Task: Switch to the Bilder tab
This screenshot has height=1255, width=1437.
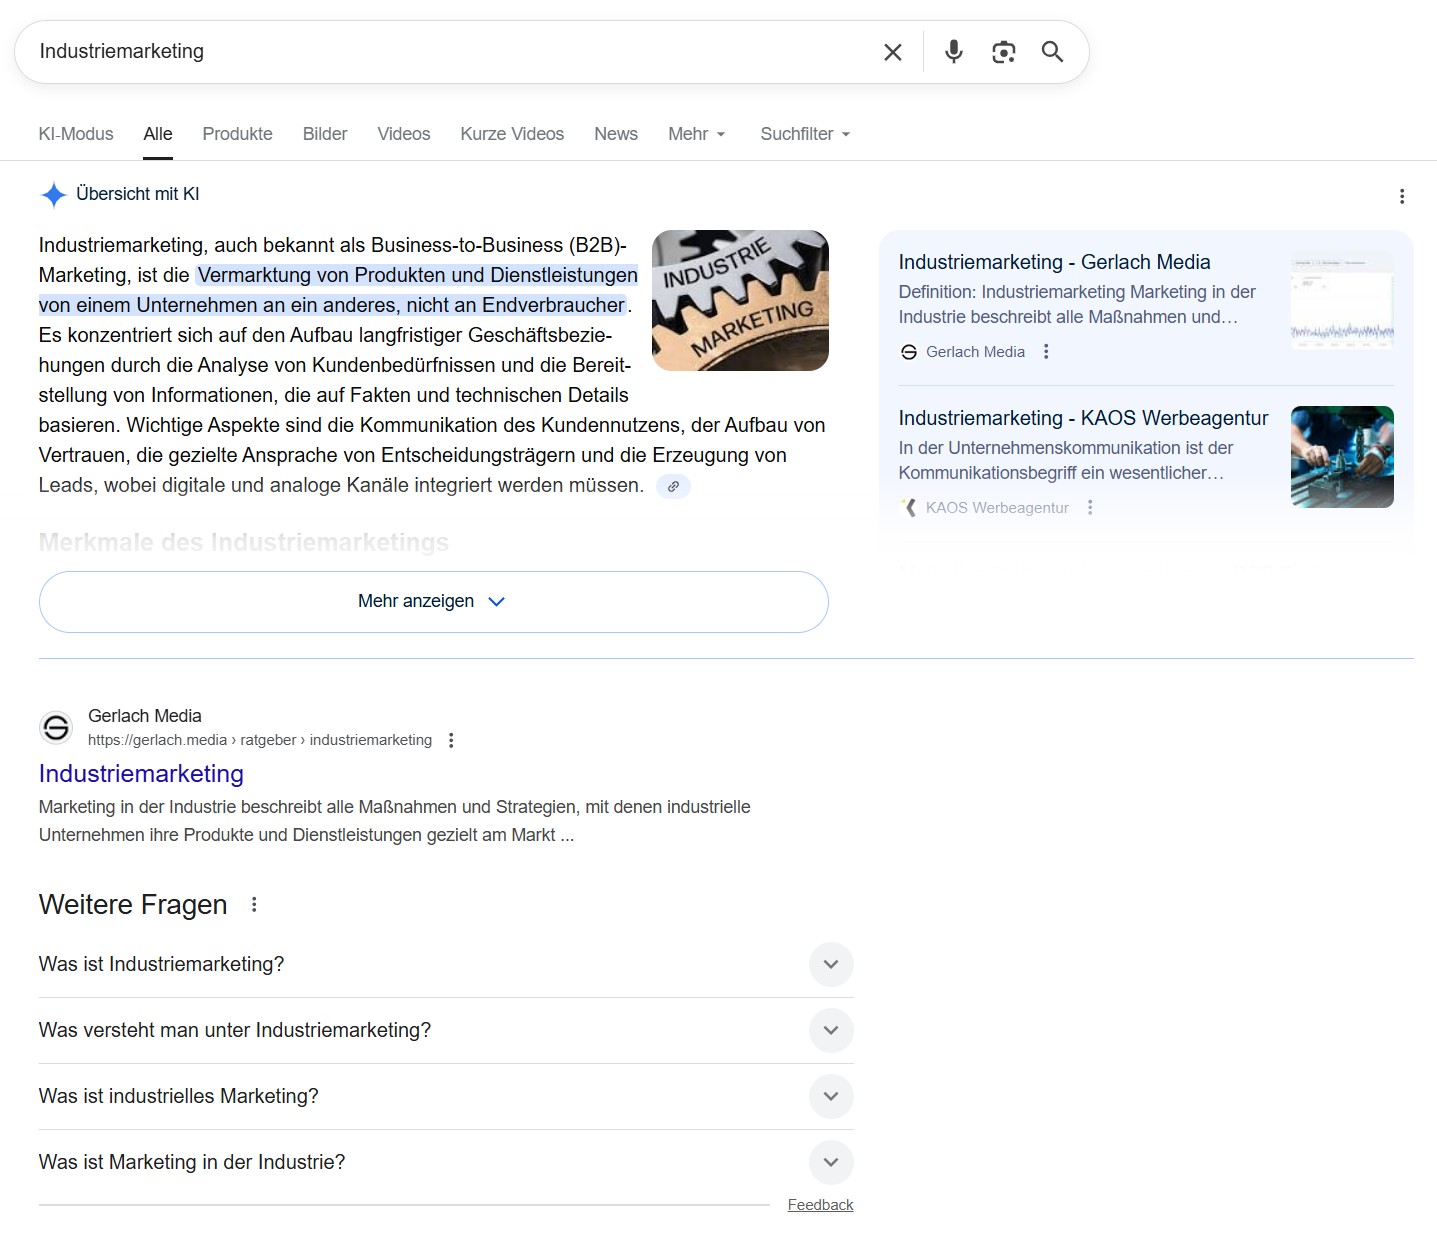Action: pos(324,133)
